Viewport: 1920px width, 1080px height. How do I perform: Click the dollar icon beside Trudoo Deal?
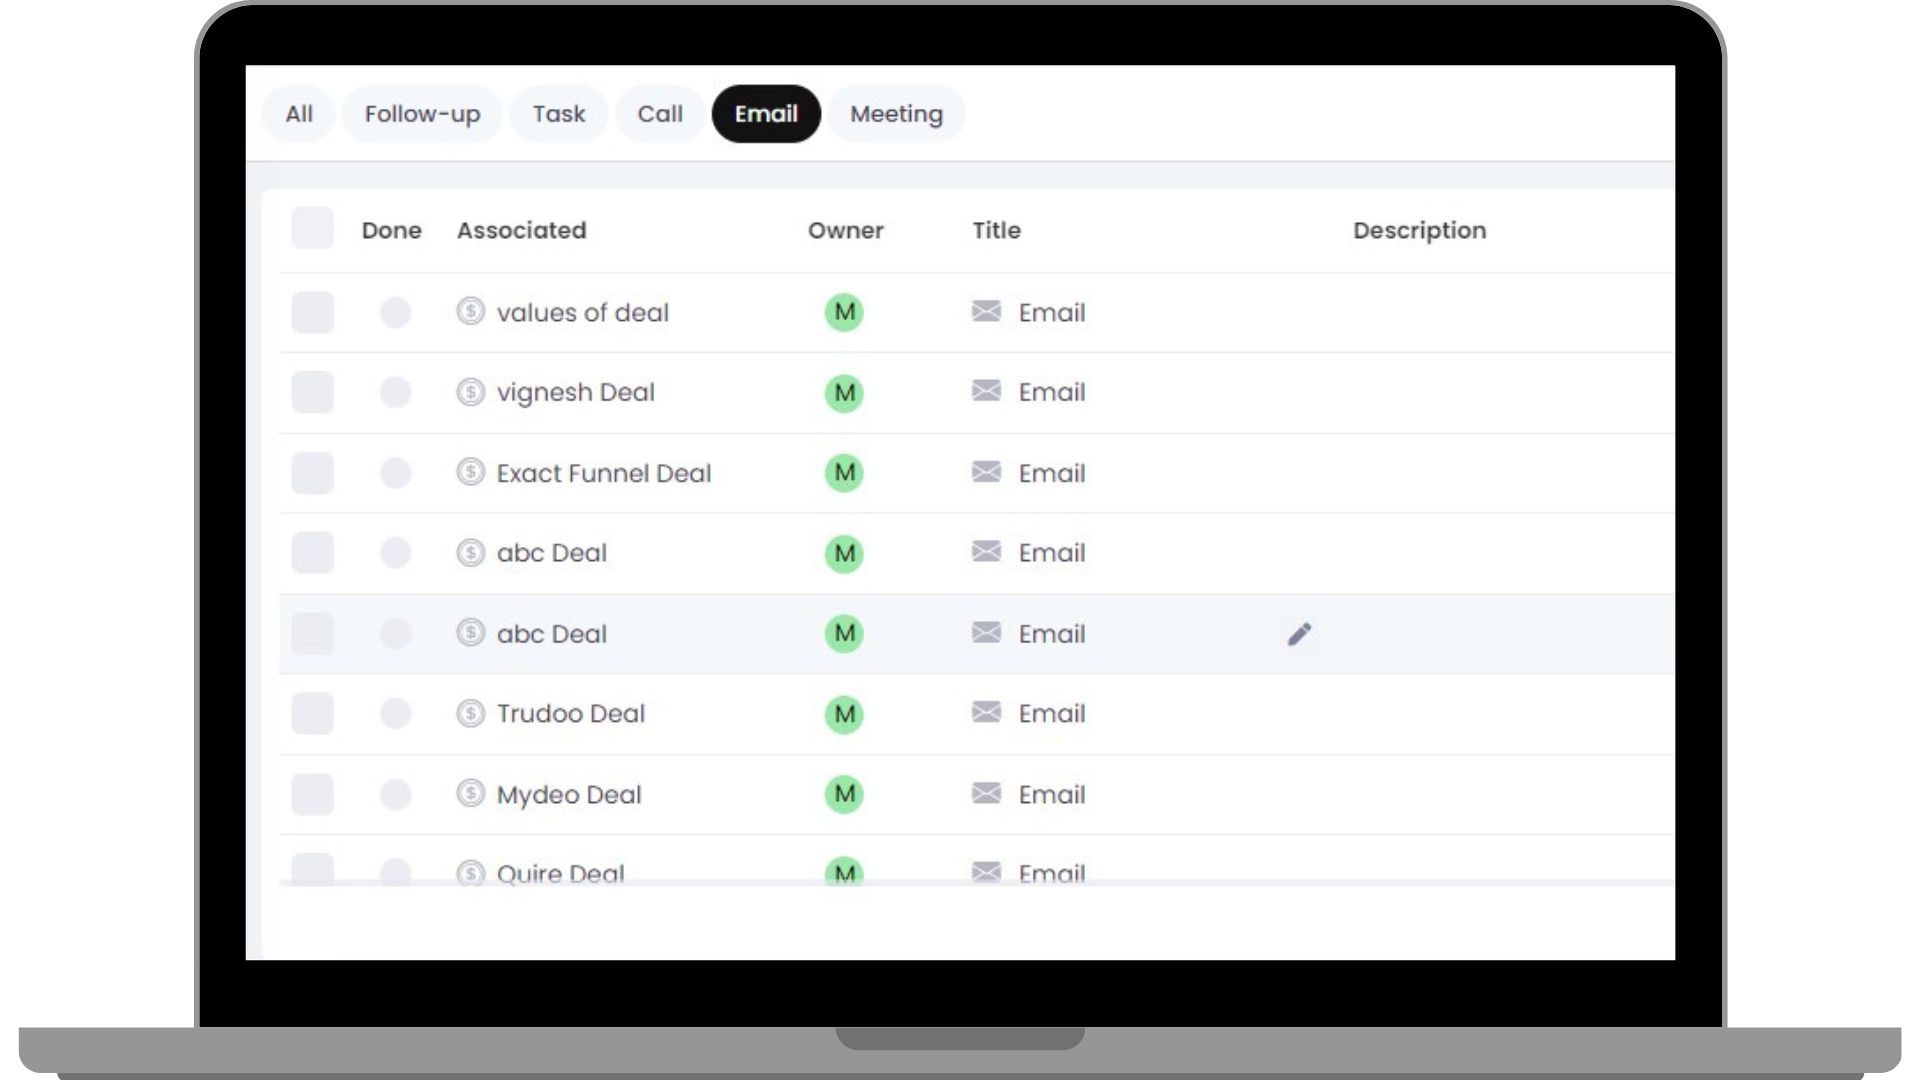coord(470,713)
